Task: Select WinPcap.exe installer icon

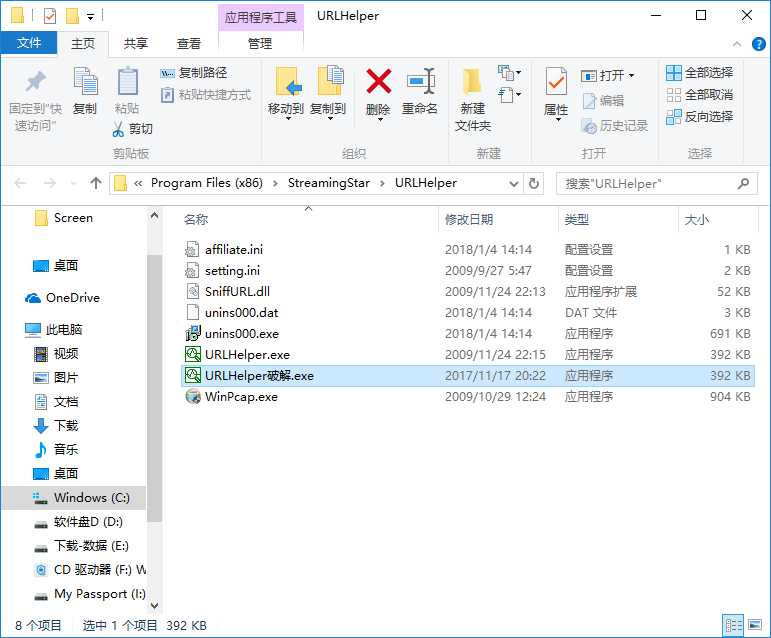Action: (x=192, y=397)
